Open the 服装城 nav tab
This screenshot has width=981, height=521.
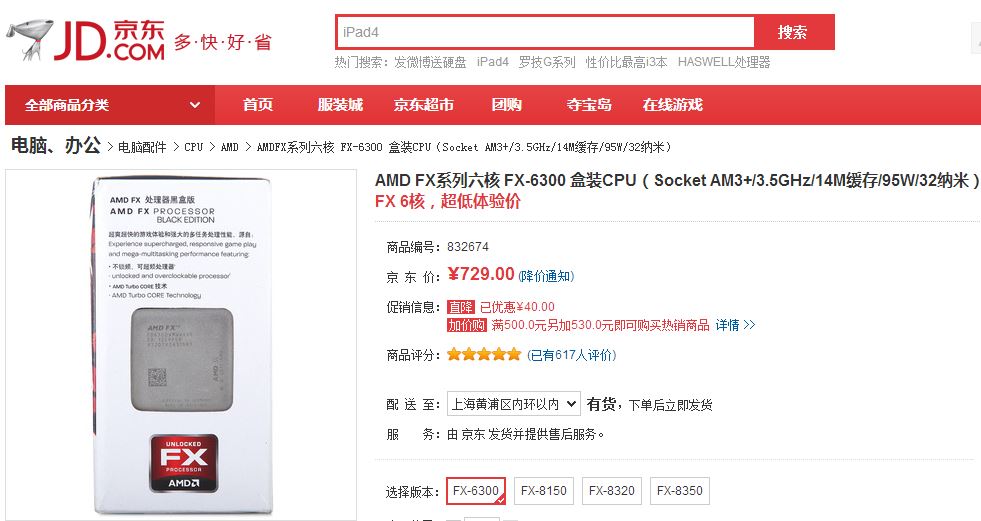pyautogui.click(x=340, y=105)
